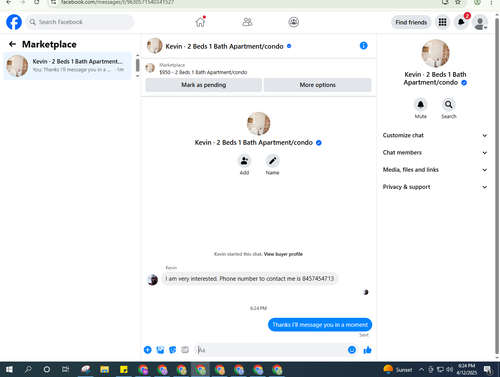Bookmark the page with the star icon
The image size is (500, 377).
[x=458, y=2]
